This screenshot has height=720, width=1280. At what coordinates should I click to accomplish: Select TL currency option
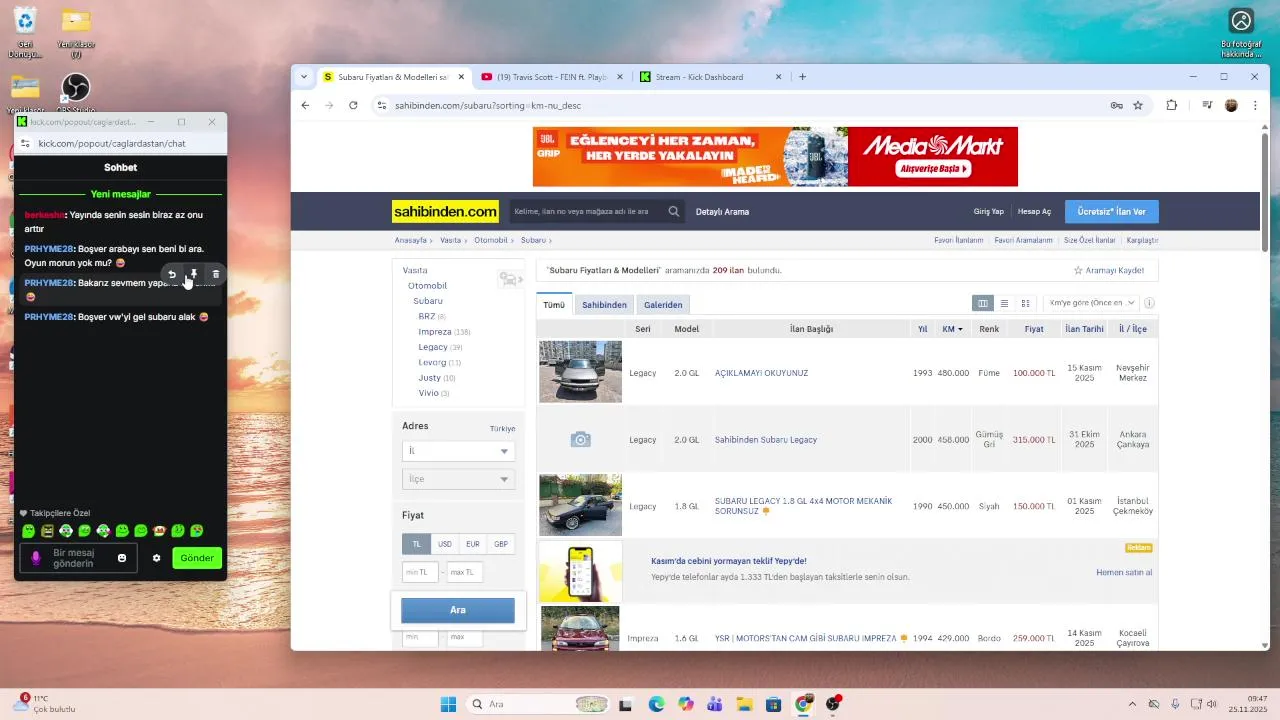click(416, 544)
